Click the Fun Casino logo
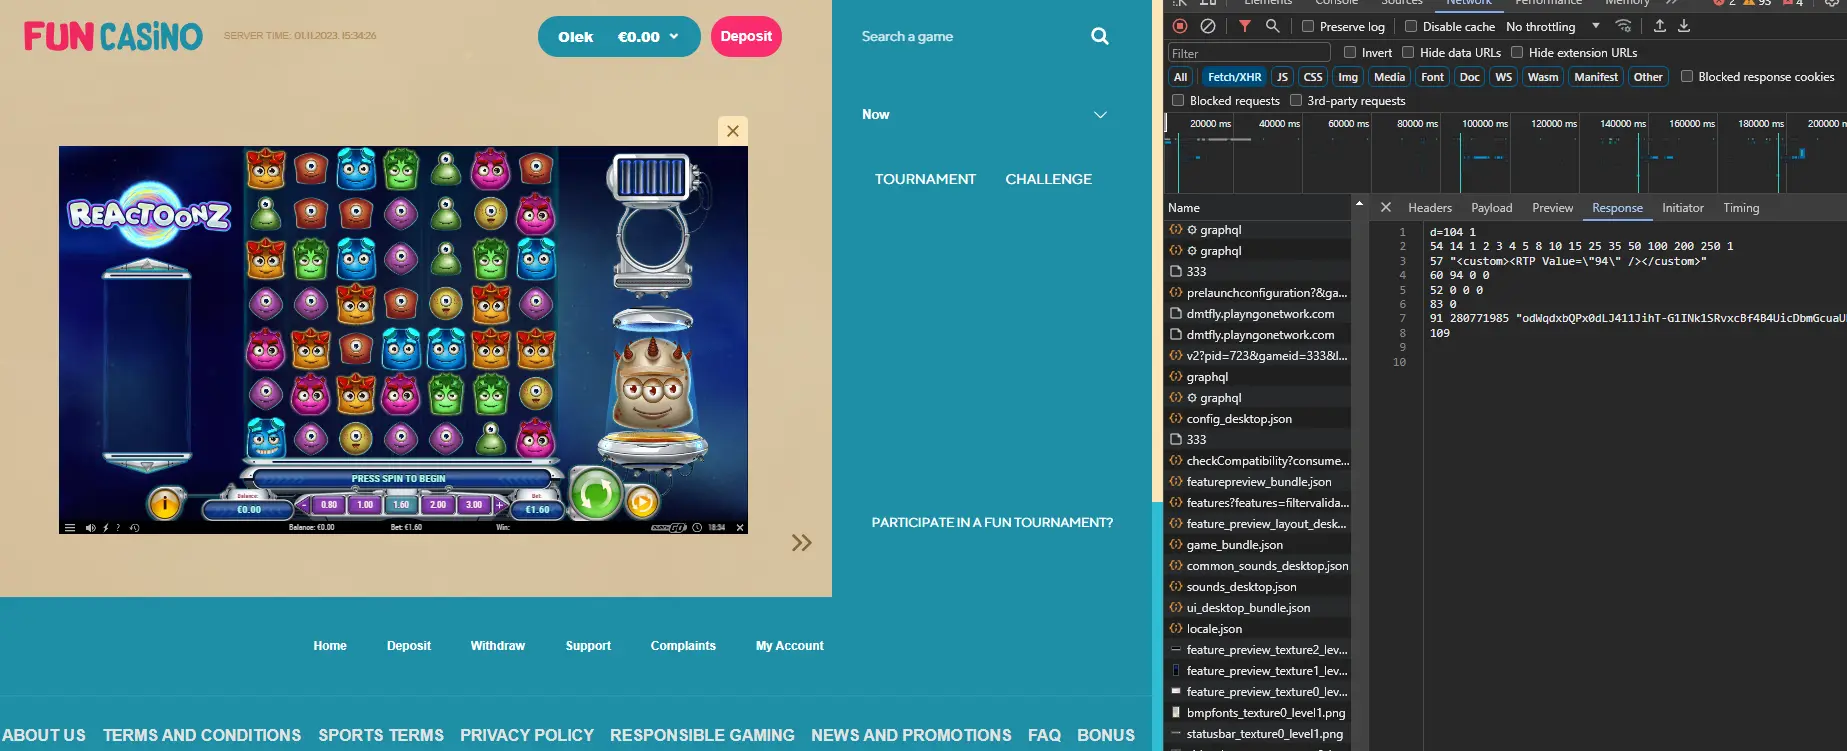The image size is (1847, 751). pos(113,37)
